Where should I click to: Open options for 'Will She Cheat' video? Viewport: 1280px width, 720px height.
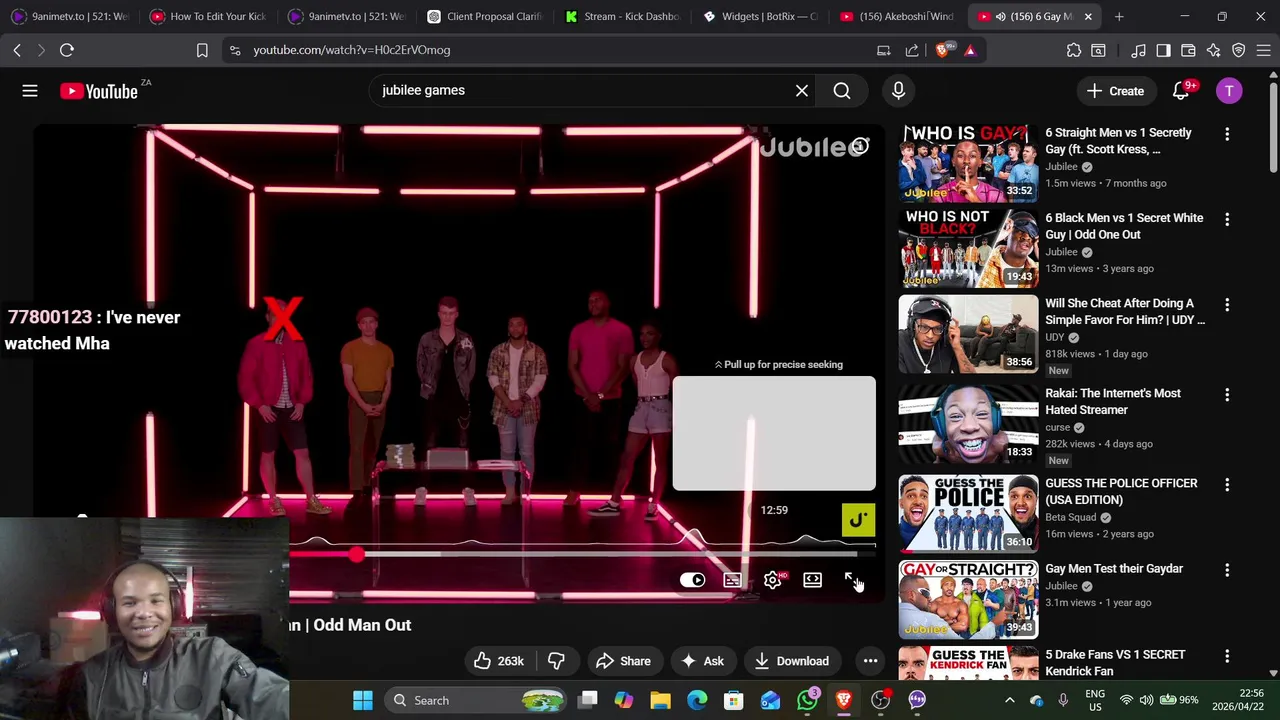tap(1227, 304)
